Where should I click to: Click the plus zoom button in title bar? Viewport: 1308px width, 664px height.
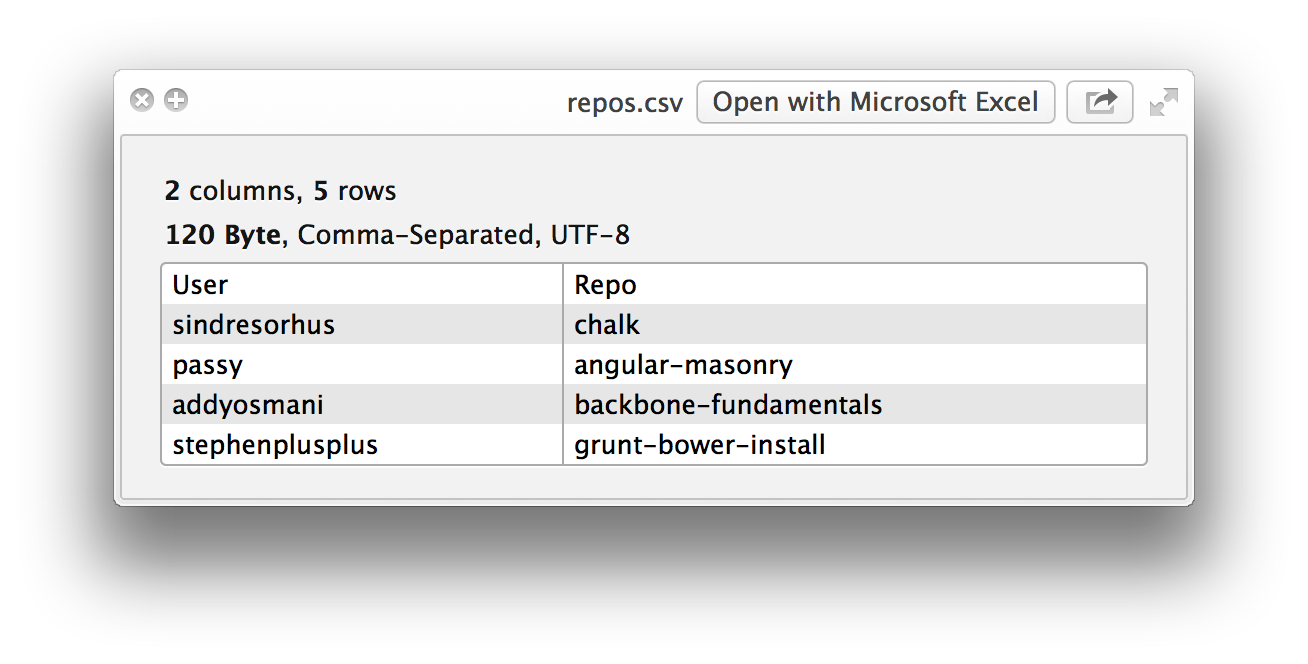[x=176, y=100]
